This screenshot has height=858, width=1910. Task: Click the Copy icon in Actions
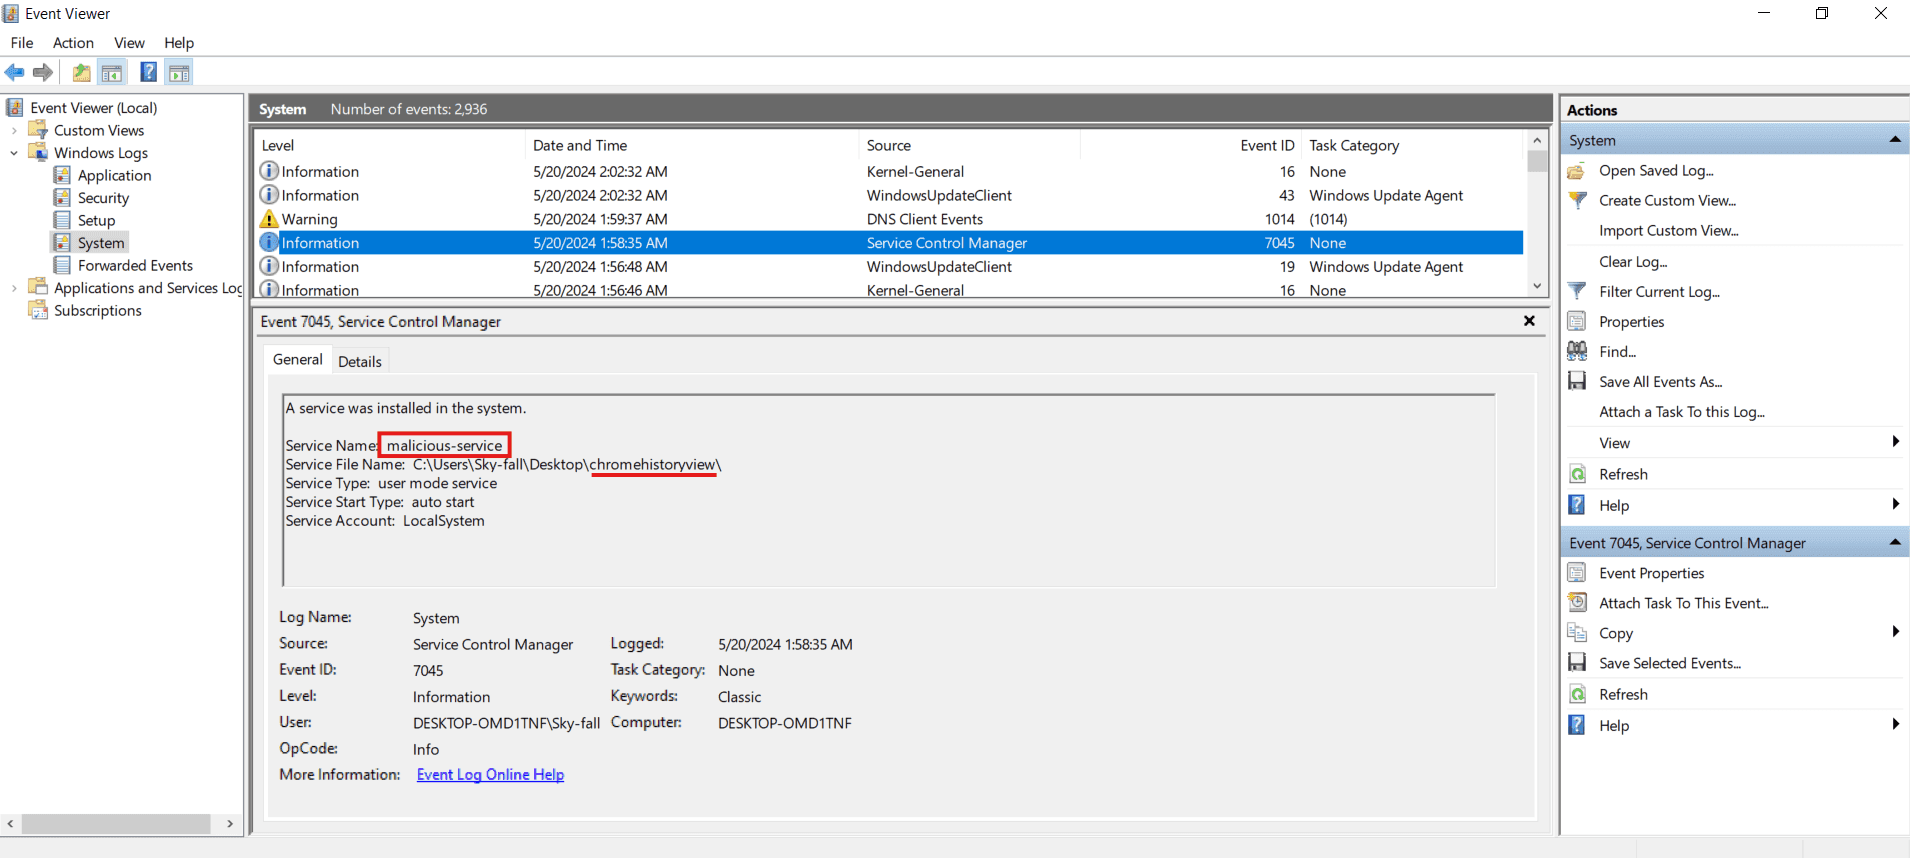click(1577, 633)
